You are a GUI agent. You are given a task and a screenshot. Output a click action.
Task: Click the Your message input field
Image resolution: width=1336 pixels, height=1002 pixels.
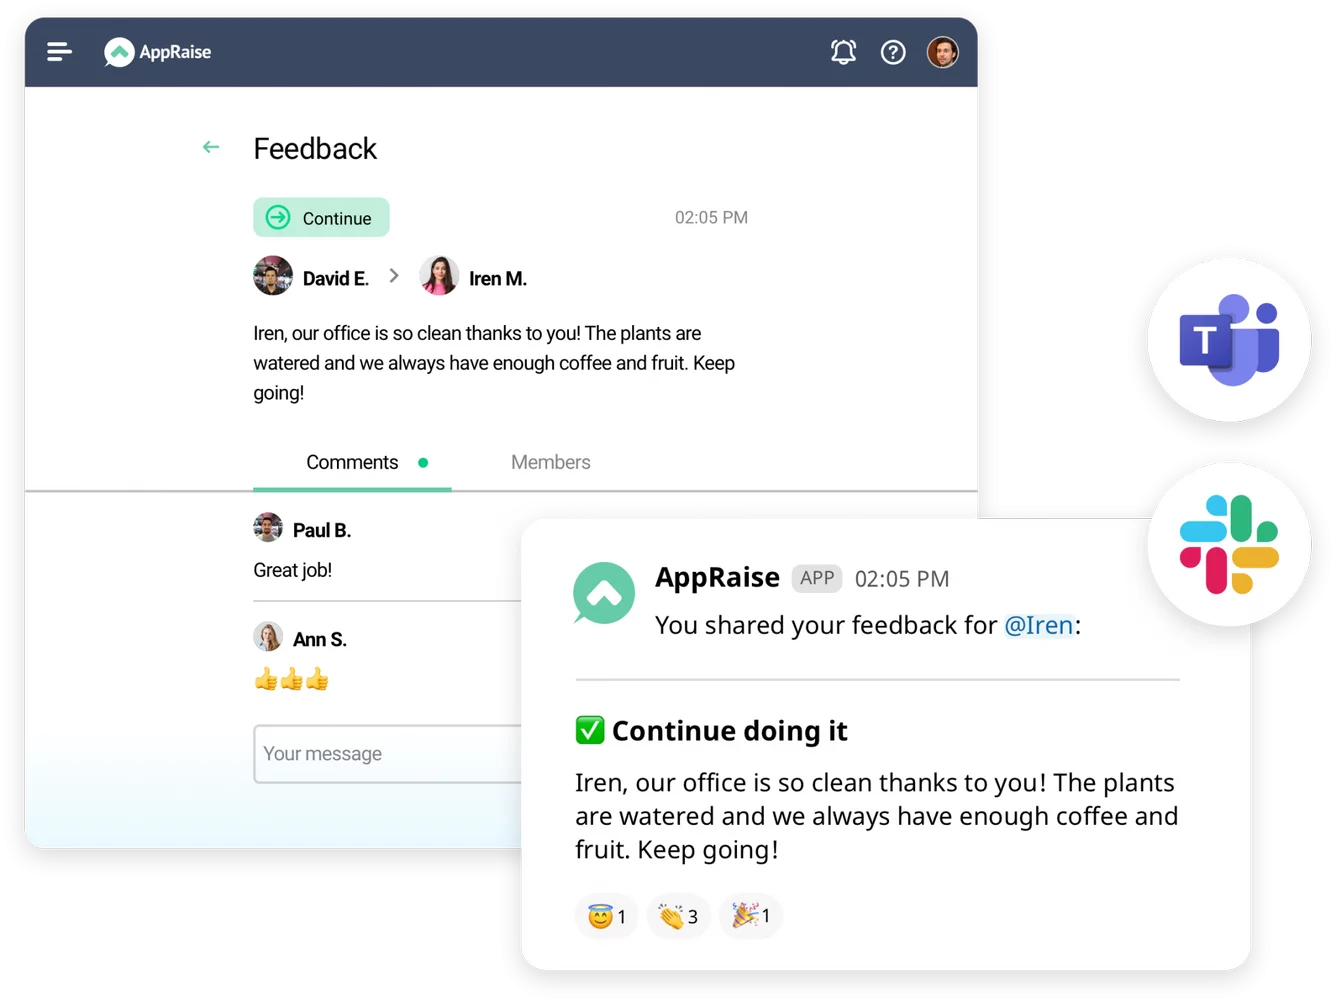(x=388, y=754)
